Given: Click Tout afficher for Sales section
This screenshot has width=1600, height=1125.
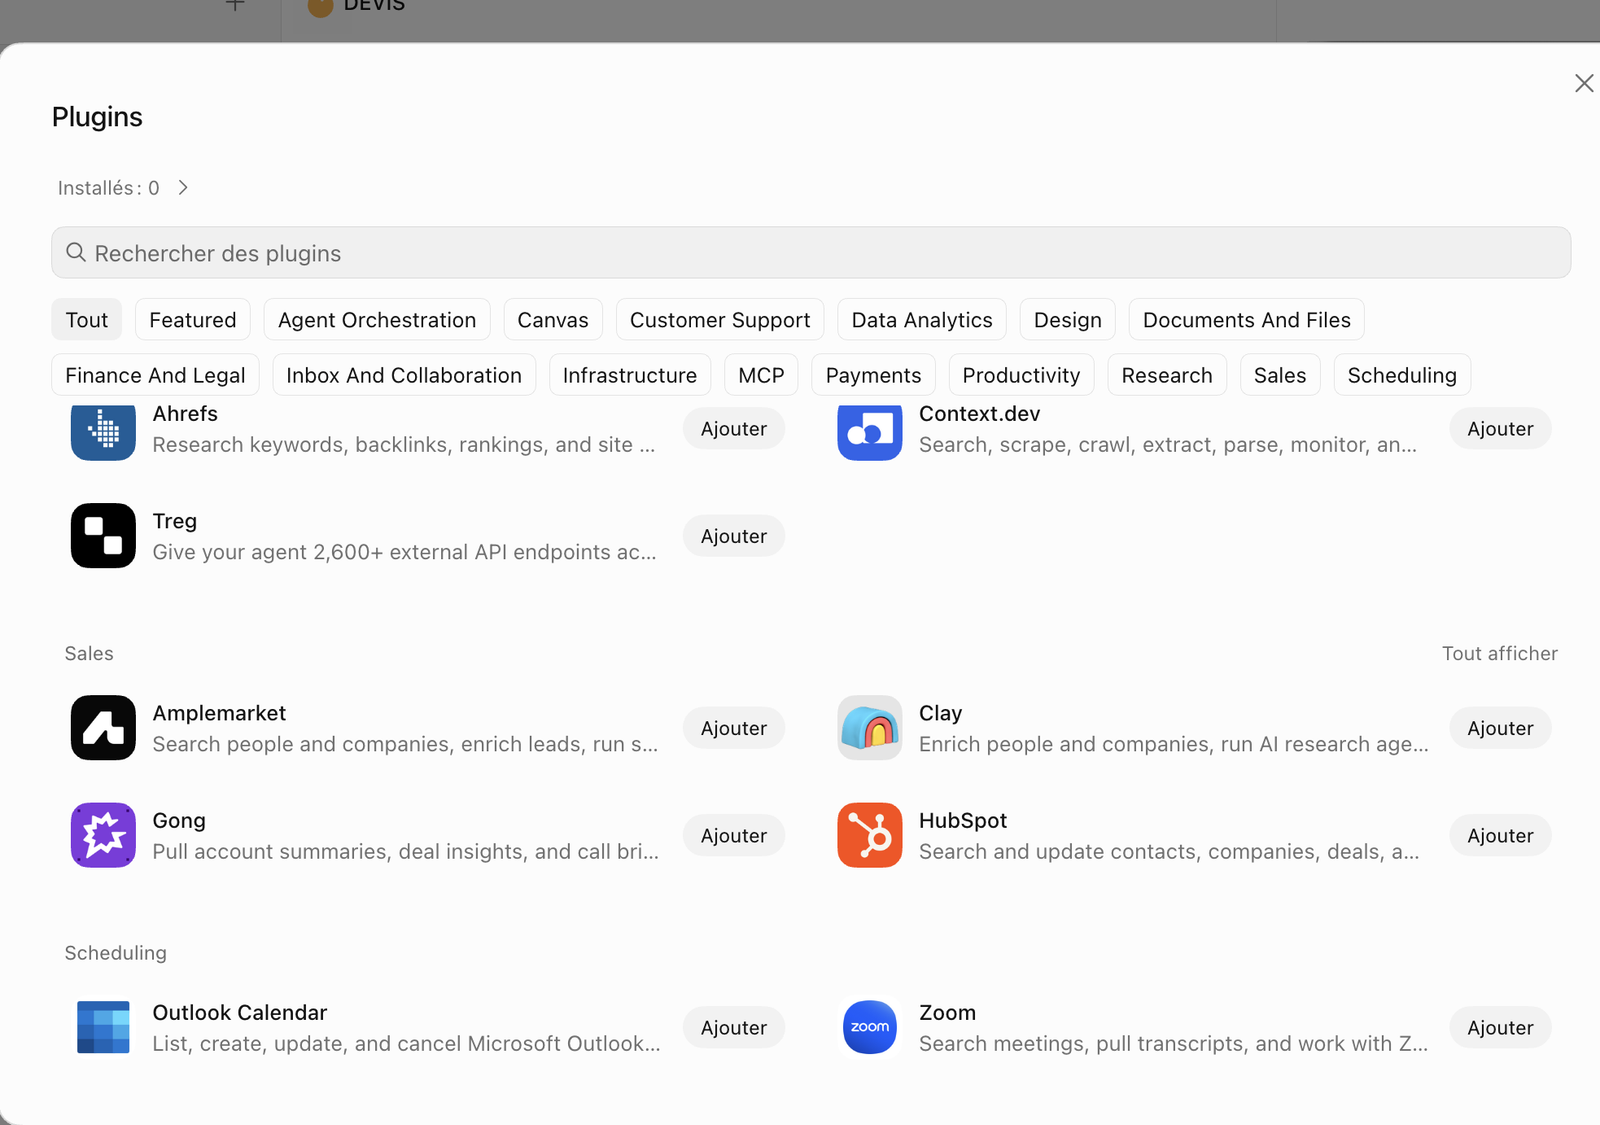Looking at the screenshot, I should [1499, 653].
